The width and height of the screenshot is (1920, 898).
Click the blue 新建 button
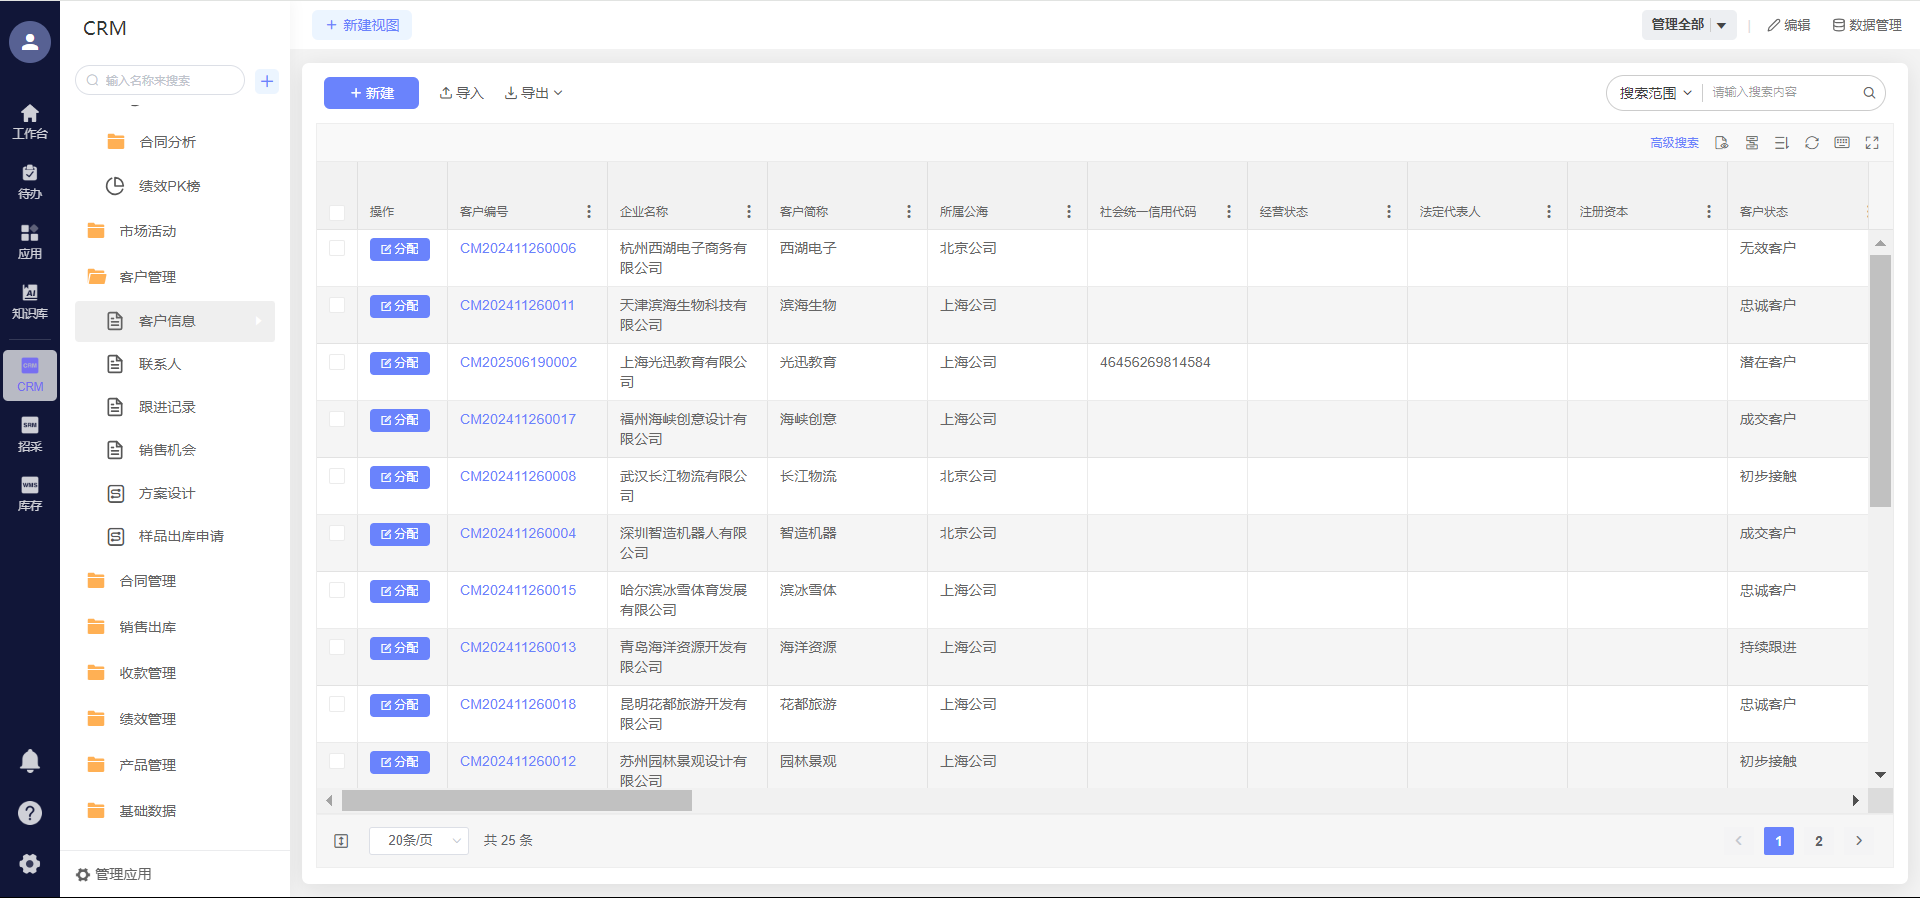coord(371,93)
